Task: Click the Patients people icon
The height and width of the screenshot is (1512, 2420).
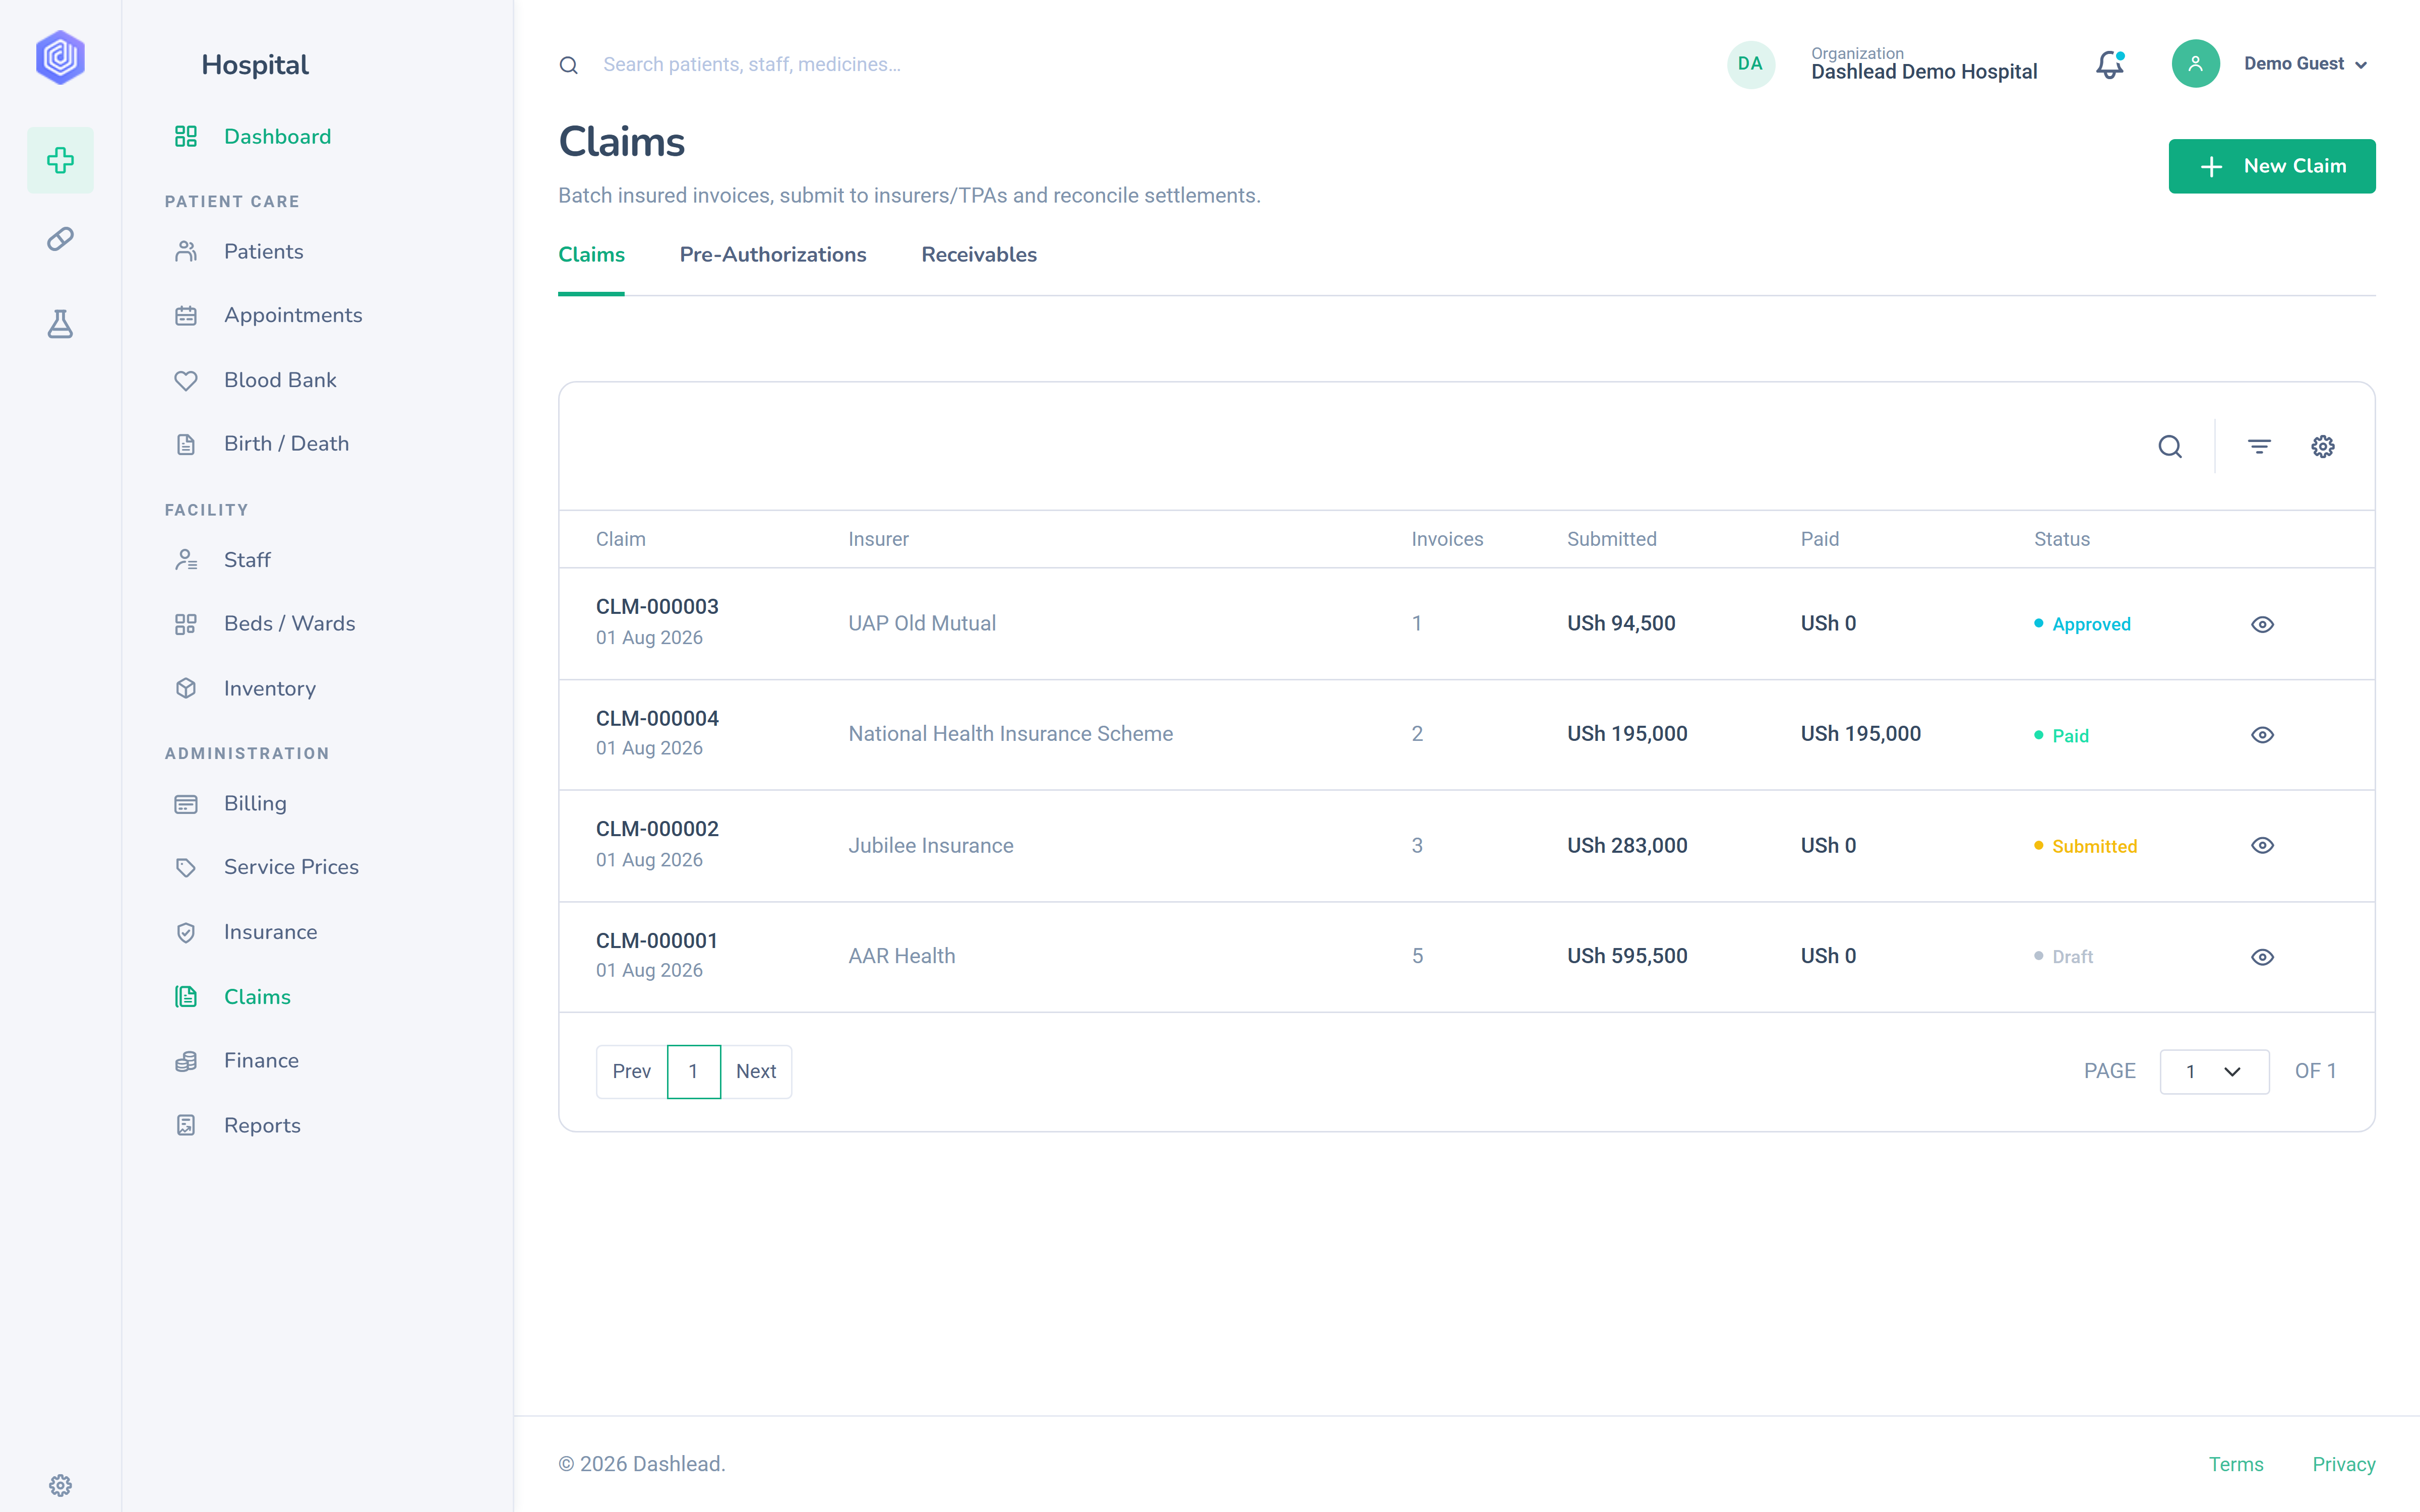Action: (186, 251)
